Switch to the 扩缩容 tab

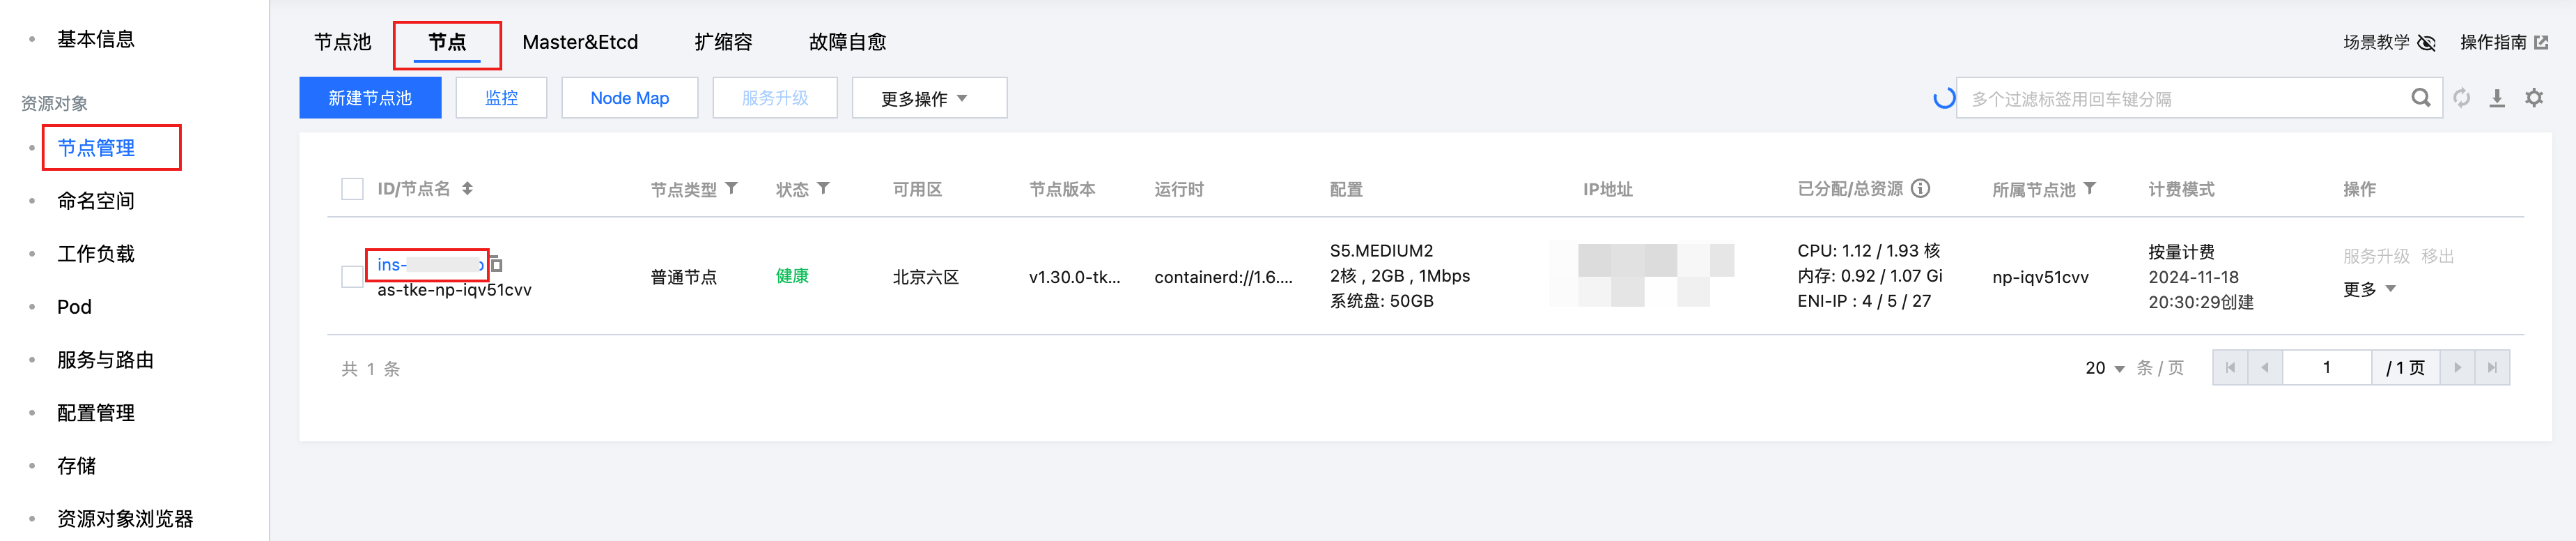click(723, 42)
